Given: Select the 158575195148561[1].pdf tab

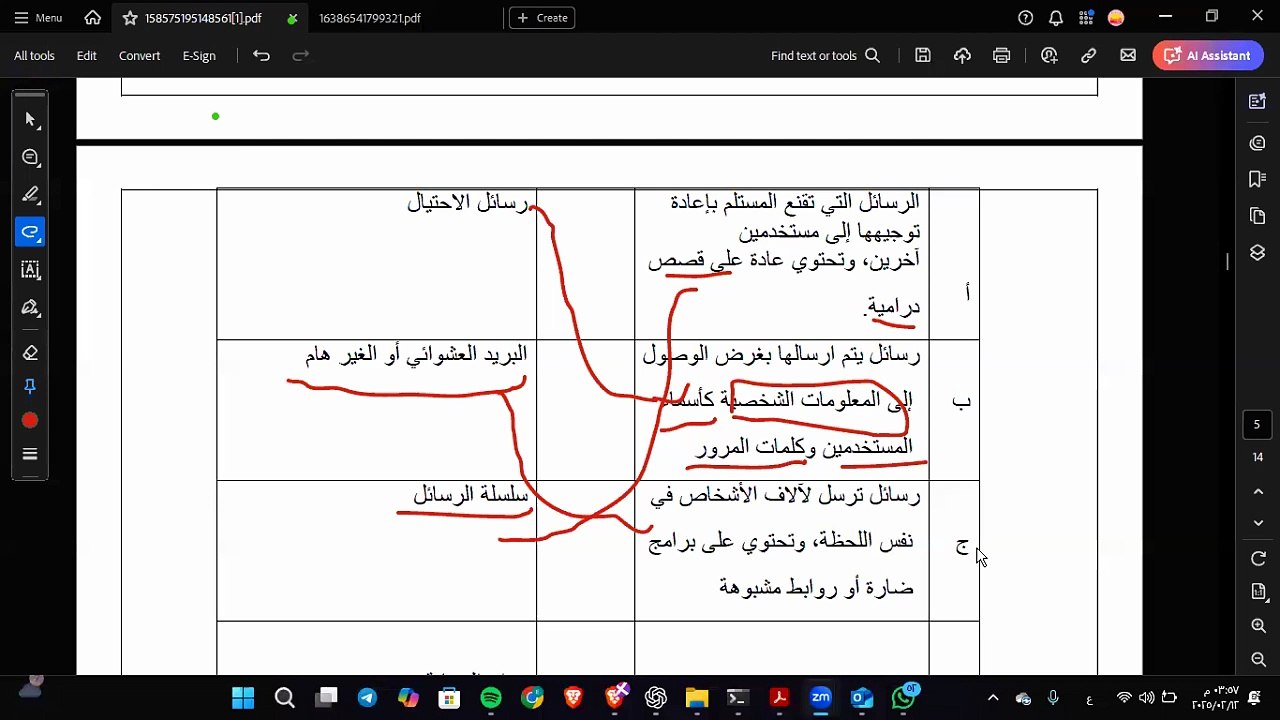Looking at the screenshot, I should tap(203, 18).
